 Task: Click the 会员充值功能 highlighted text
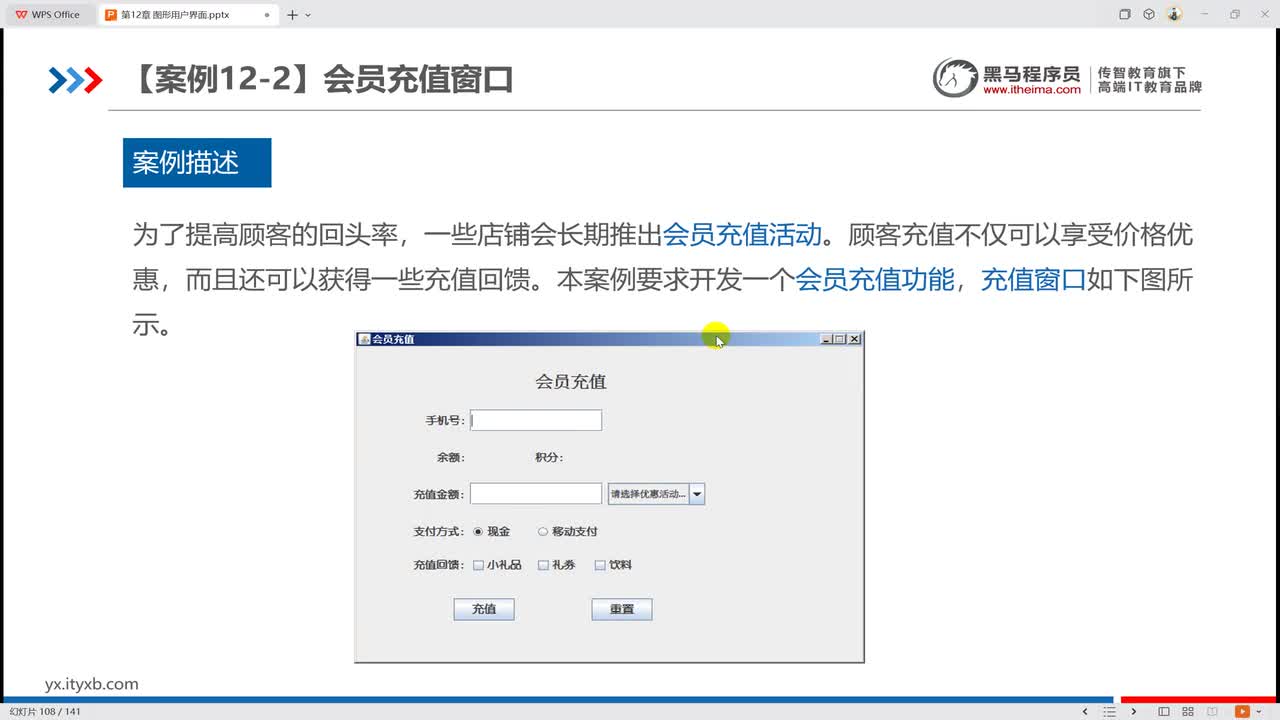click(875, 280)
